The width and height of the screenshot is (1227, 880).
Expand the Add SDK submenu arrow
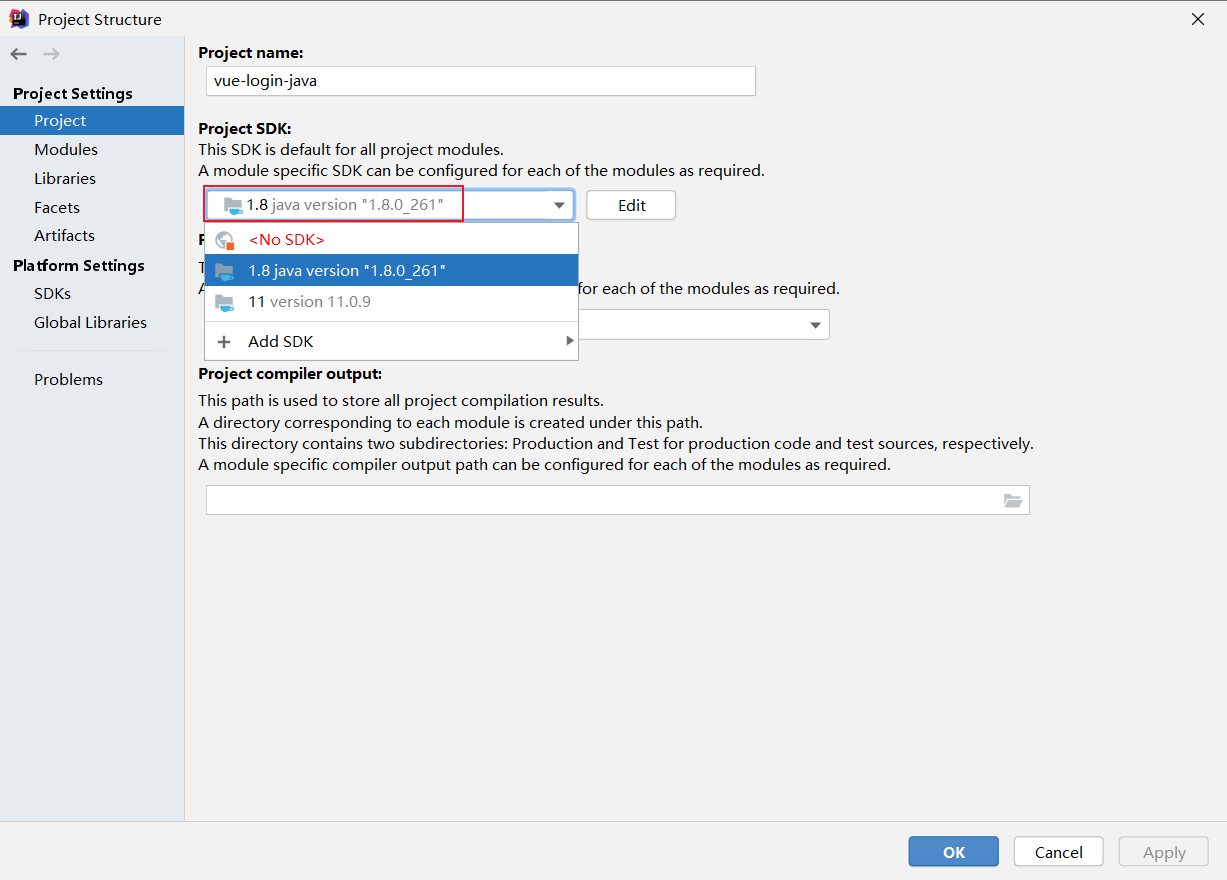[x=570, y=341]
